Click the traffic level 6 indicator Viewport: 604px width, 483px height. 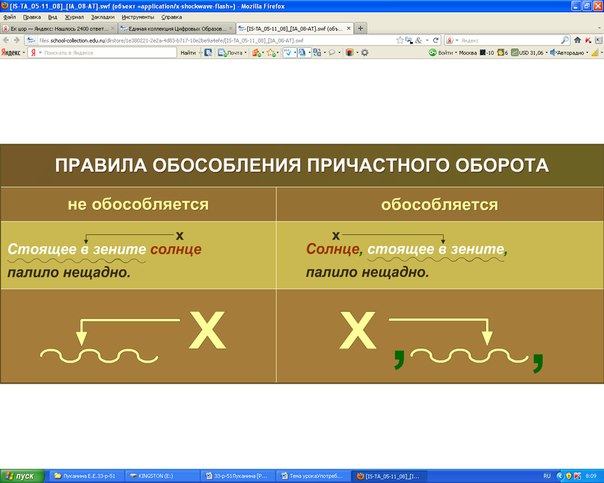coord(503,53)
